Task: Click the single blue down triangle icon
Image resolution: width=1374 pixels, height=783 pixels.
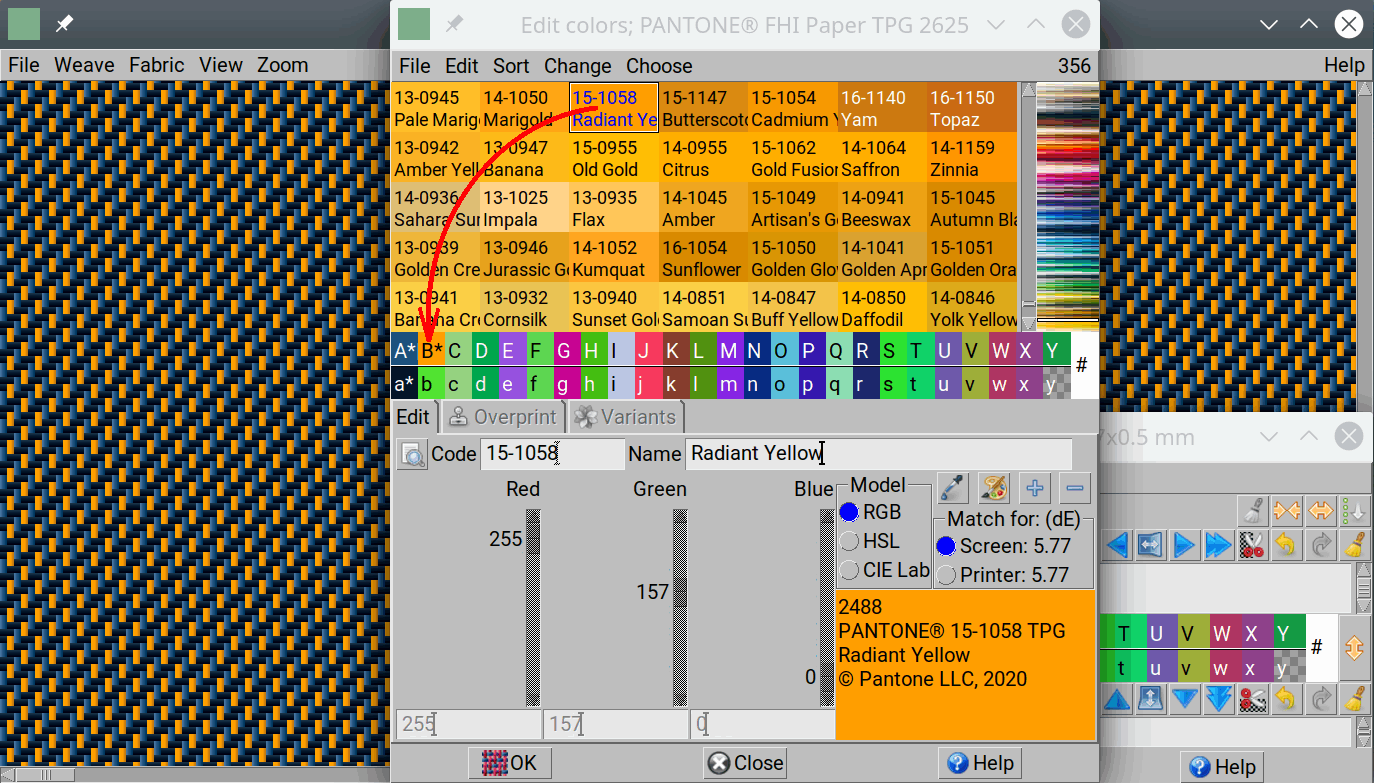Action: (x=1184, y=698)
